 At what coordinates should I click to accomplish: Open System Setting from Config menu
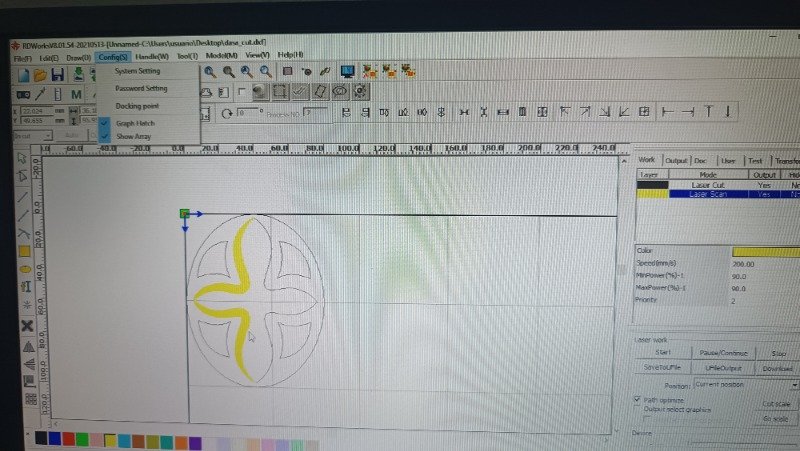pyautogui.click(x=137, y=71)
